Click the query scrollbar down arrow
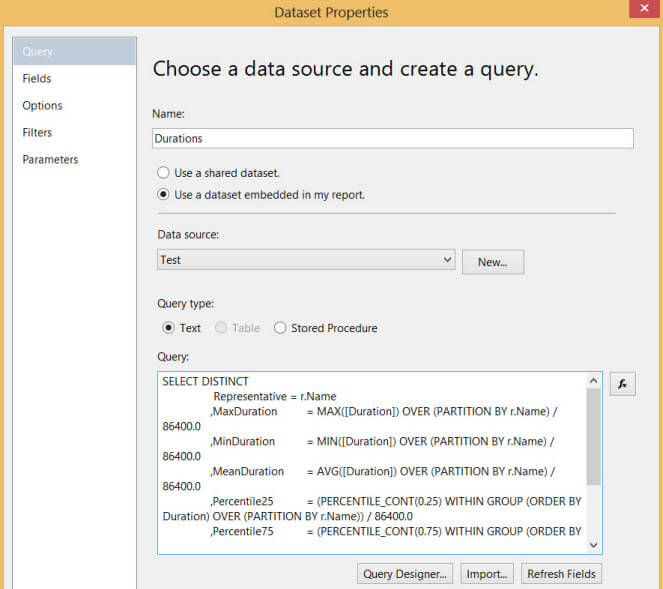This screenshot has width=663, height=589. 593,544
